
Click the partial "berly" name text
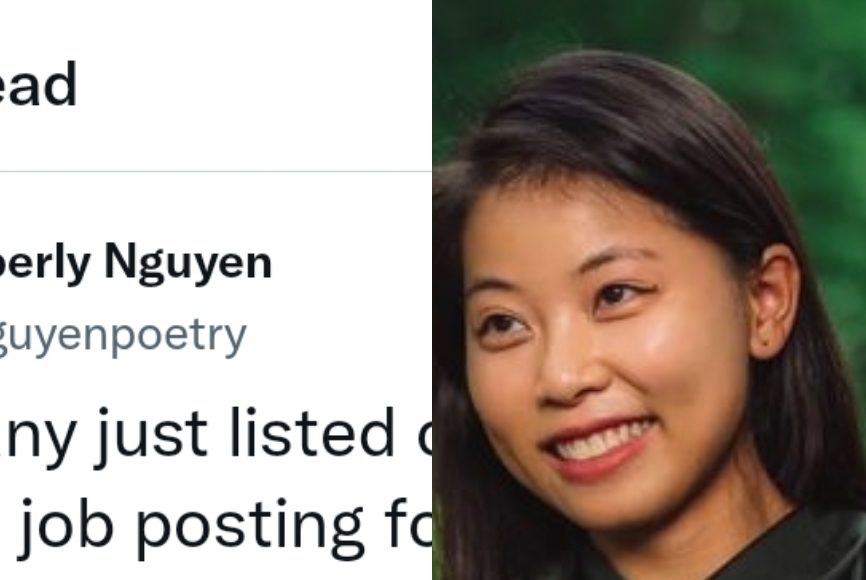[x=45, y=263]
